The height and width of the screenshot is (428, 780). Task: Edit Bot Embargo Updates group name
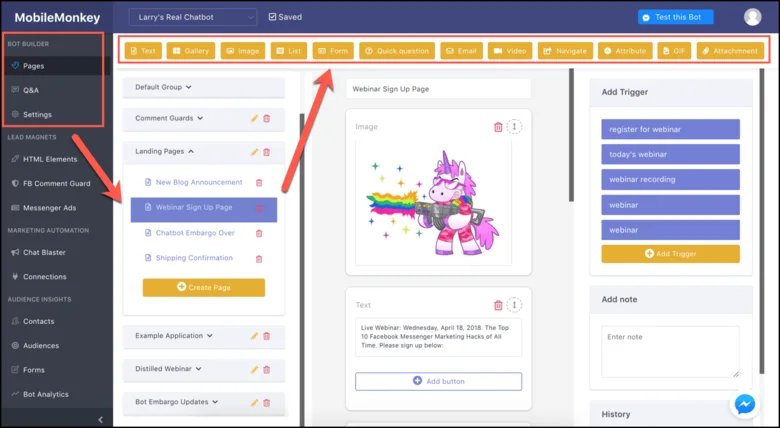(254, 402)
